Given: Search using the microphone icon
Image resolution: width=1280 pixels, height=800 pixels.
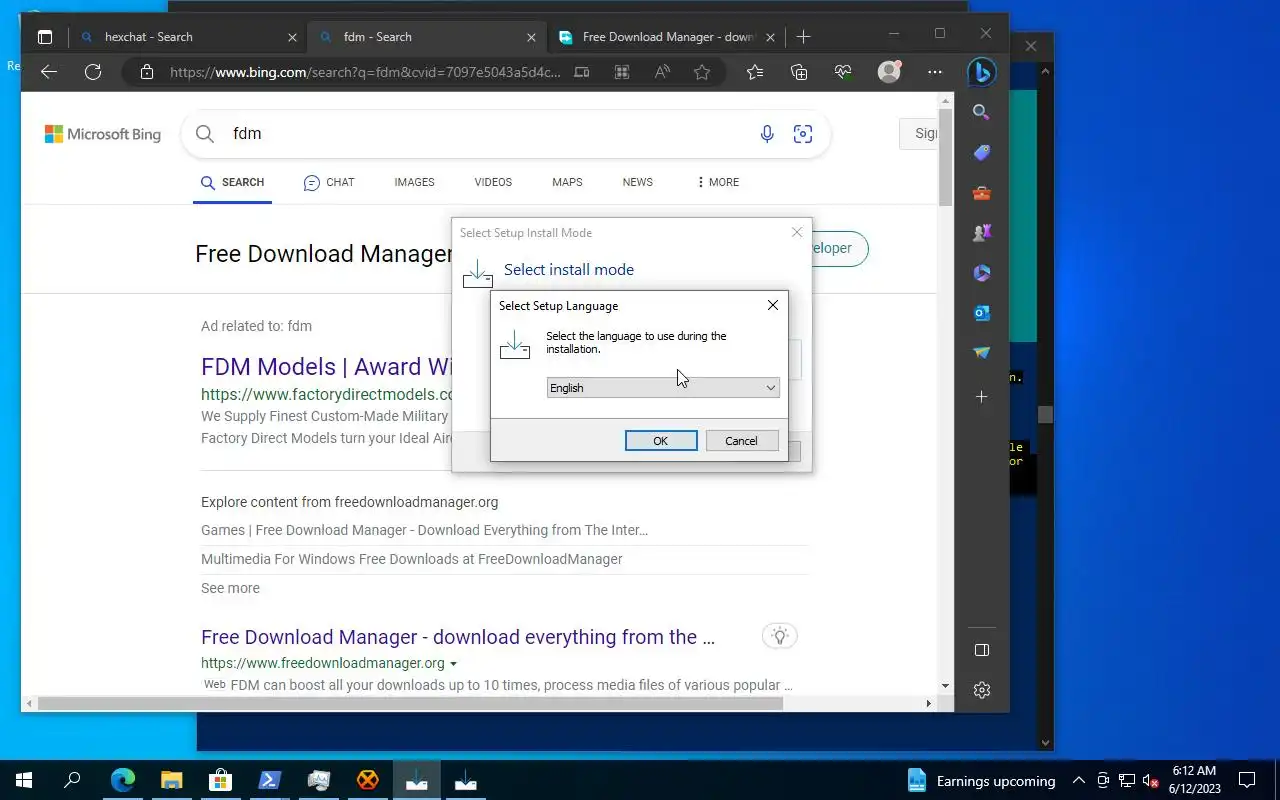Looking at the screenshot, I should click(x=767, y=134).
